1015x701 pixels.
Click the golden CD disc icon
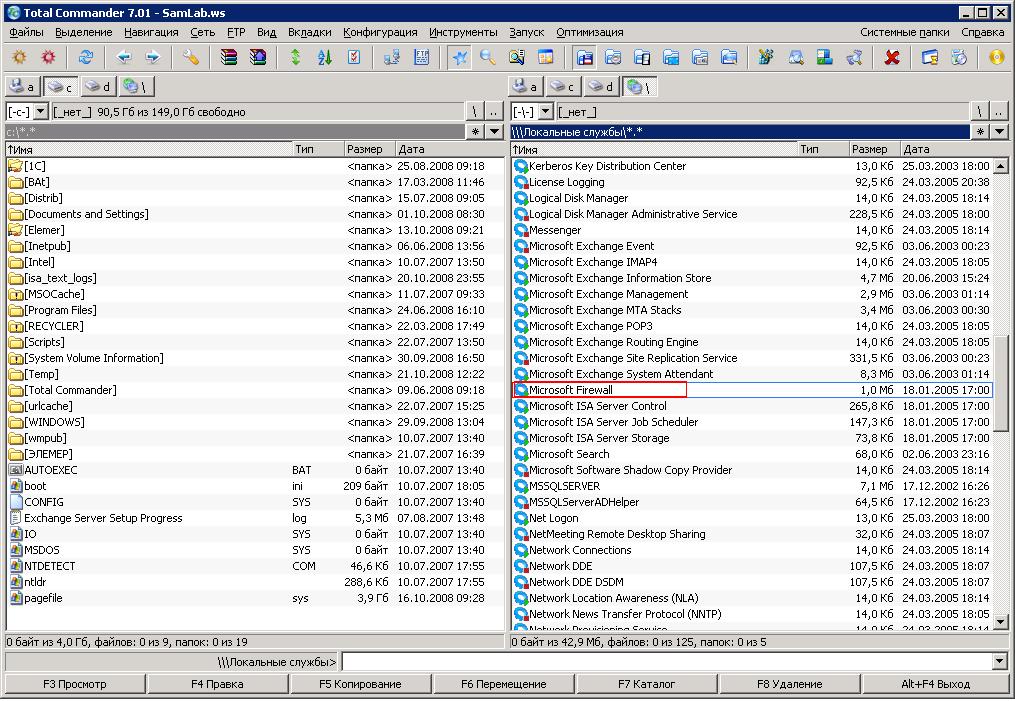coord(998,58)
